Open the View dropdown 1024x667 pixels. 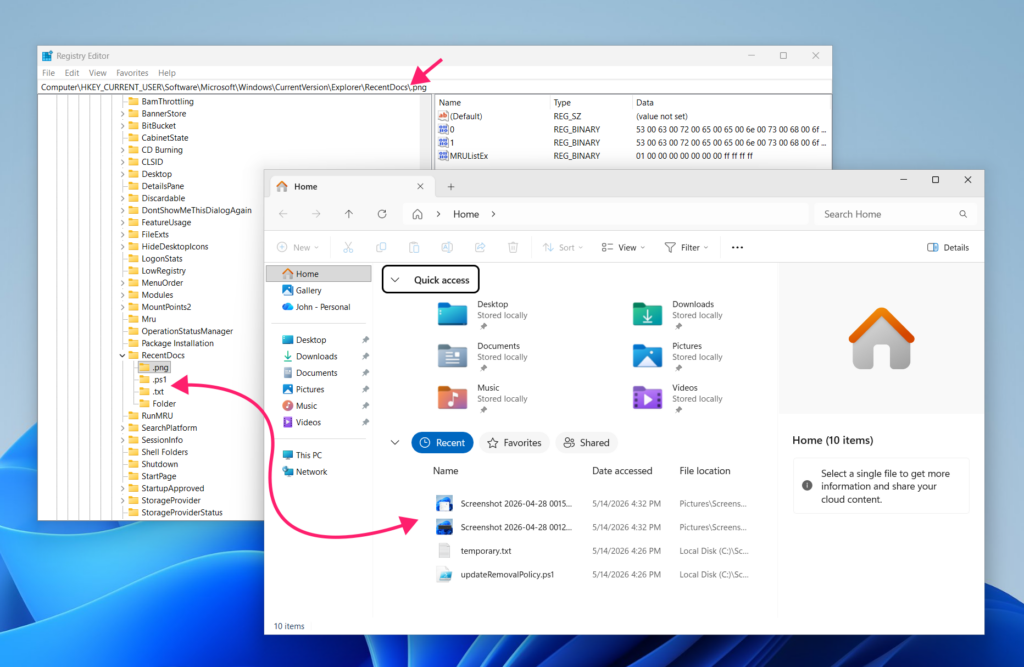click(x=624, y=248)
